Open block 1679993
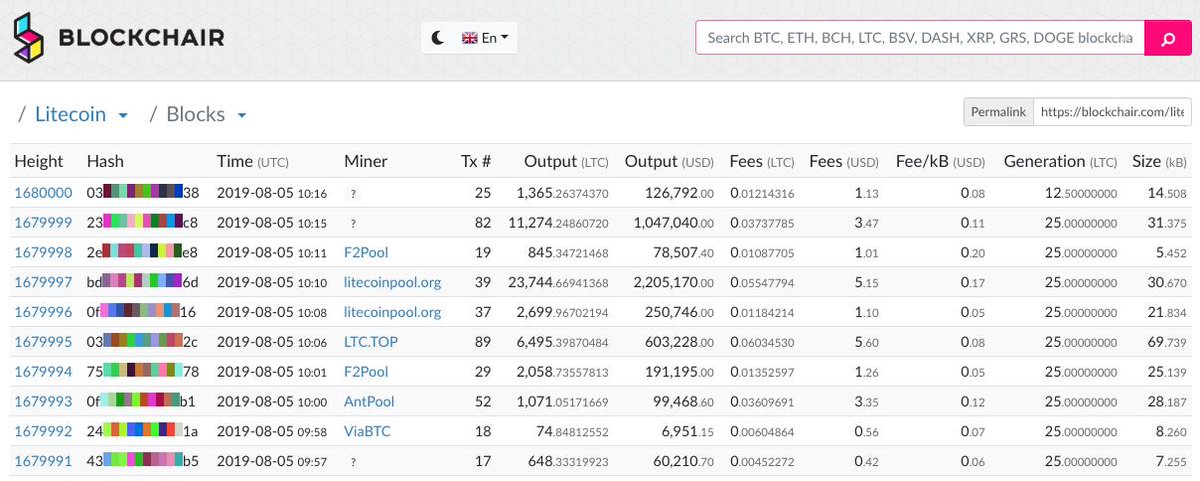The width and height of the screenshot is (1200, 481). (43, 402)
